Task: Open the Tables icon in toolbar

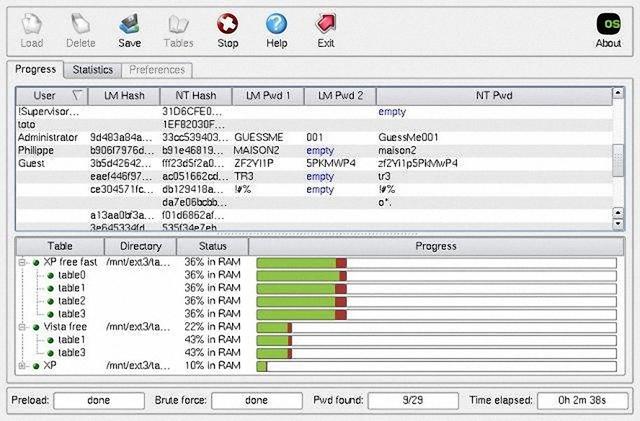Action: click(178, 24)
